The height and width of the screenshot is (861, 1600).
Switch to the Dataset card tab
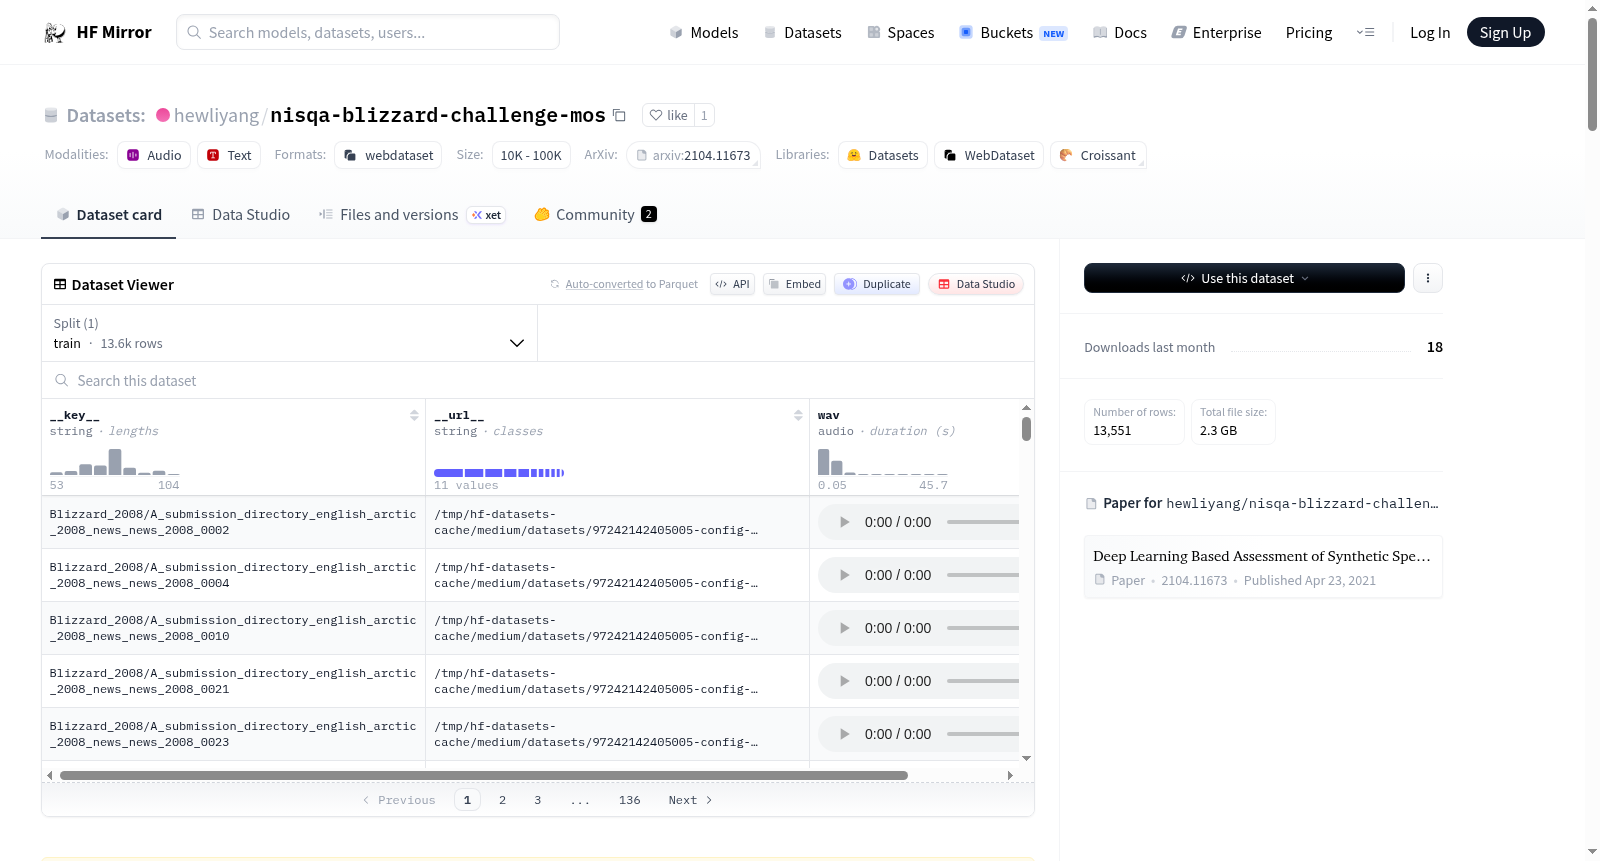pos(109,214)
